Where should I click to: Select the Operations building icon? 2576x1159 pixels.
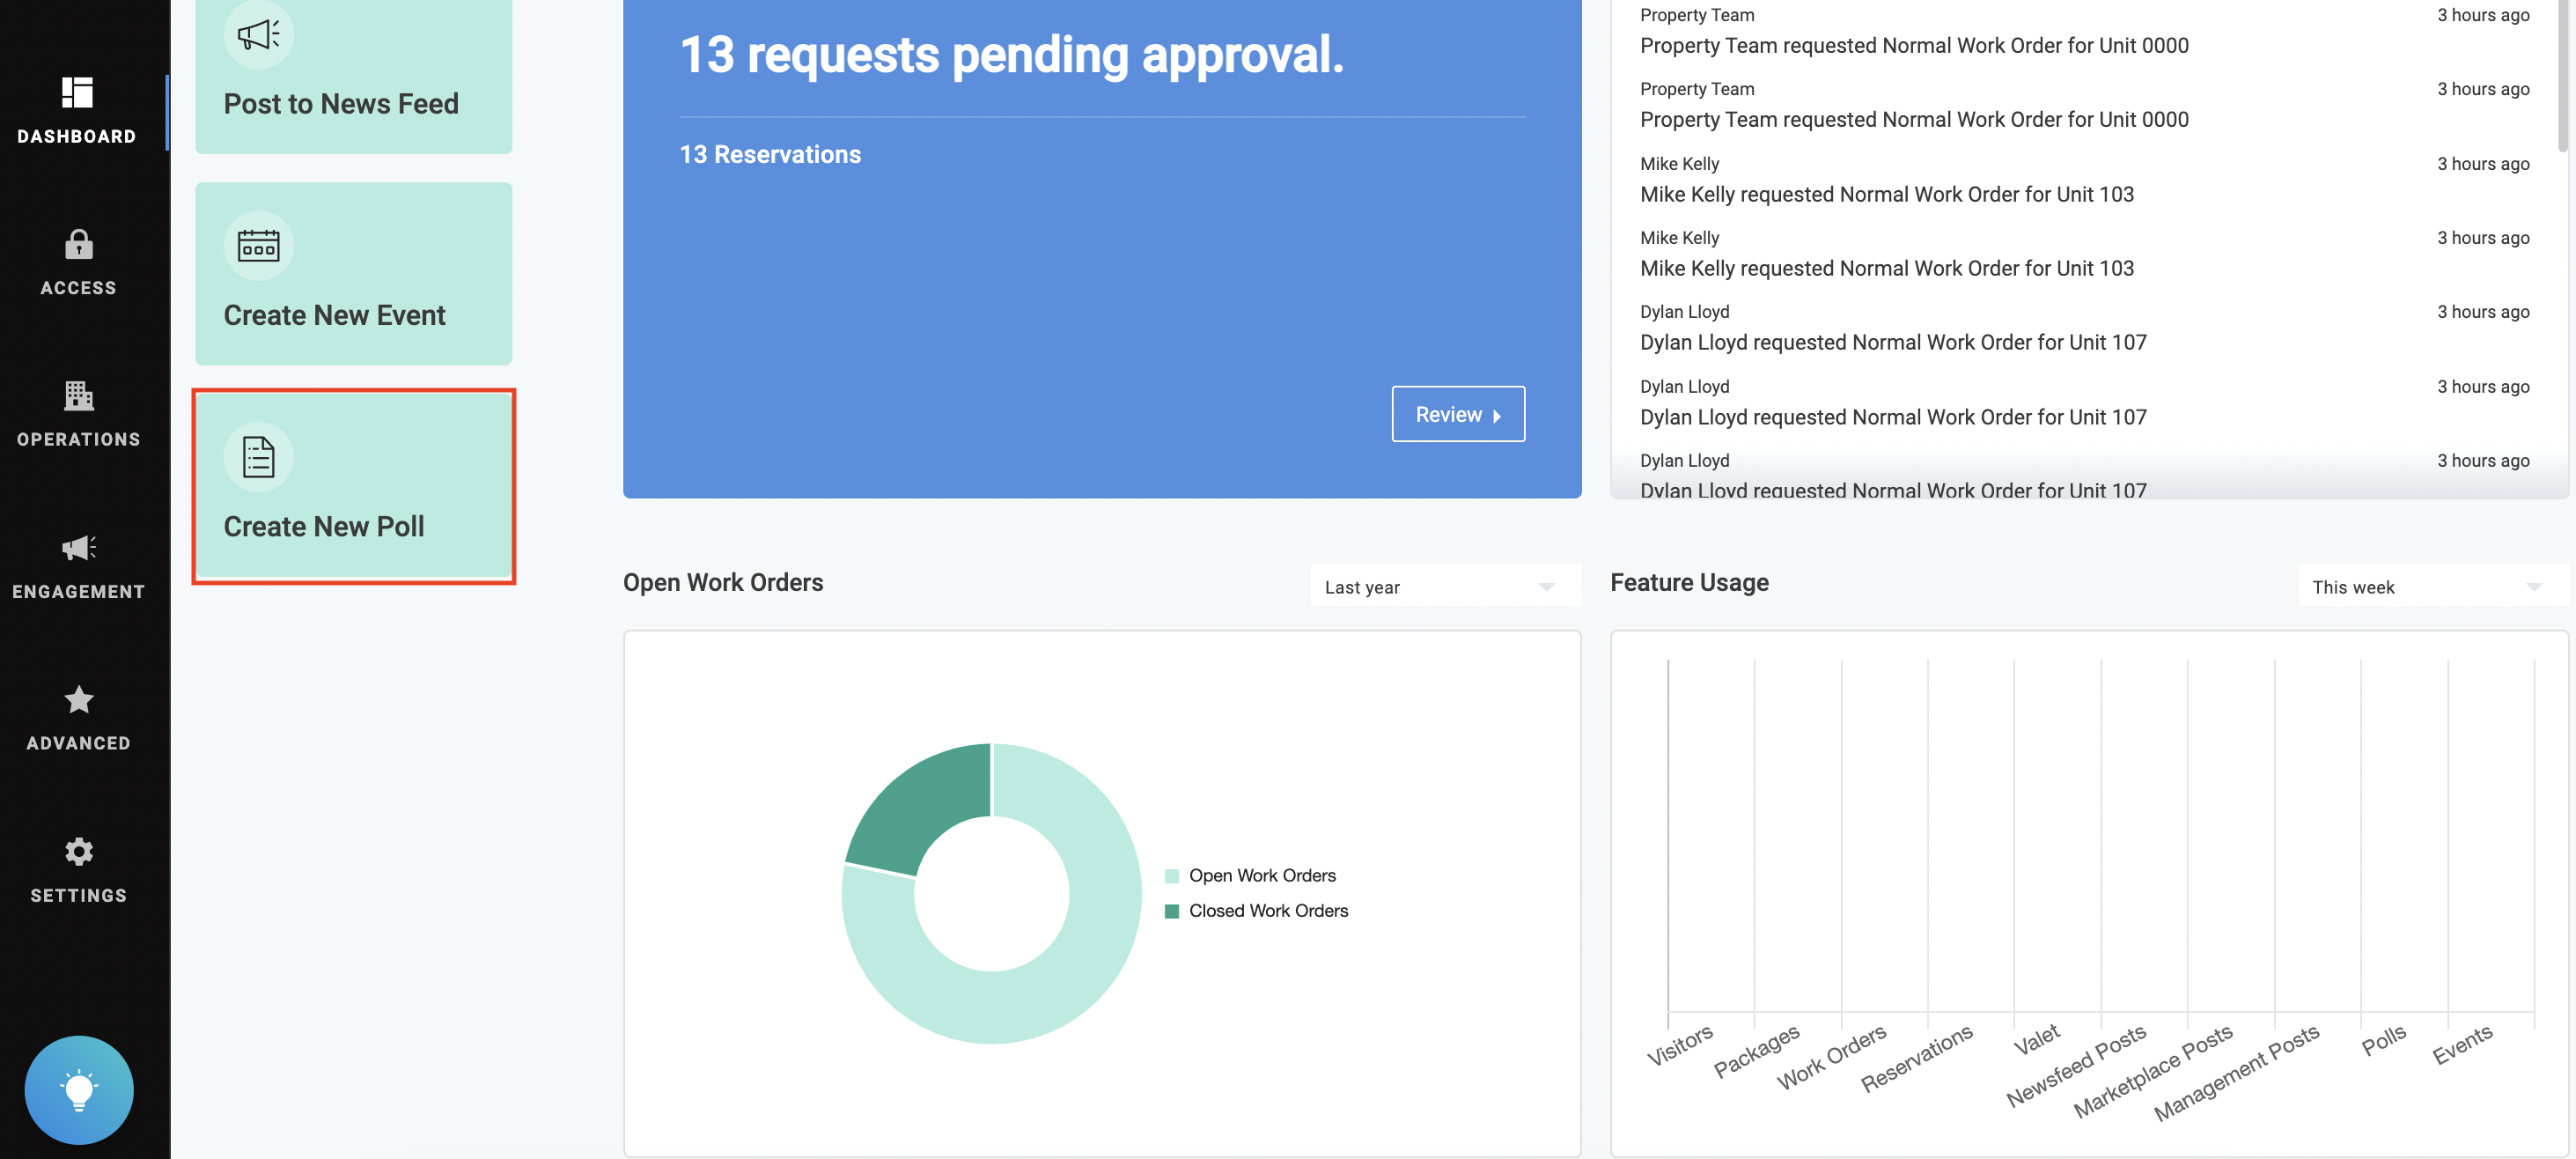click(78, 396)
